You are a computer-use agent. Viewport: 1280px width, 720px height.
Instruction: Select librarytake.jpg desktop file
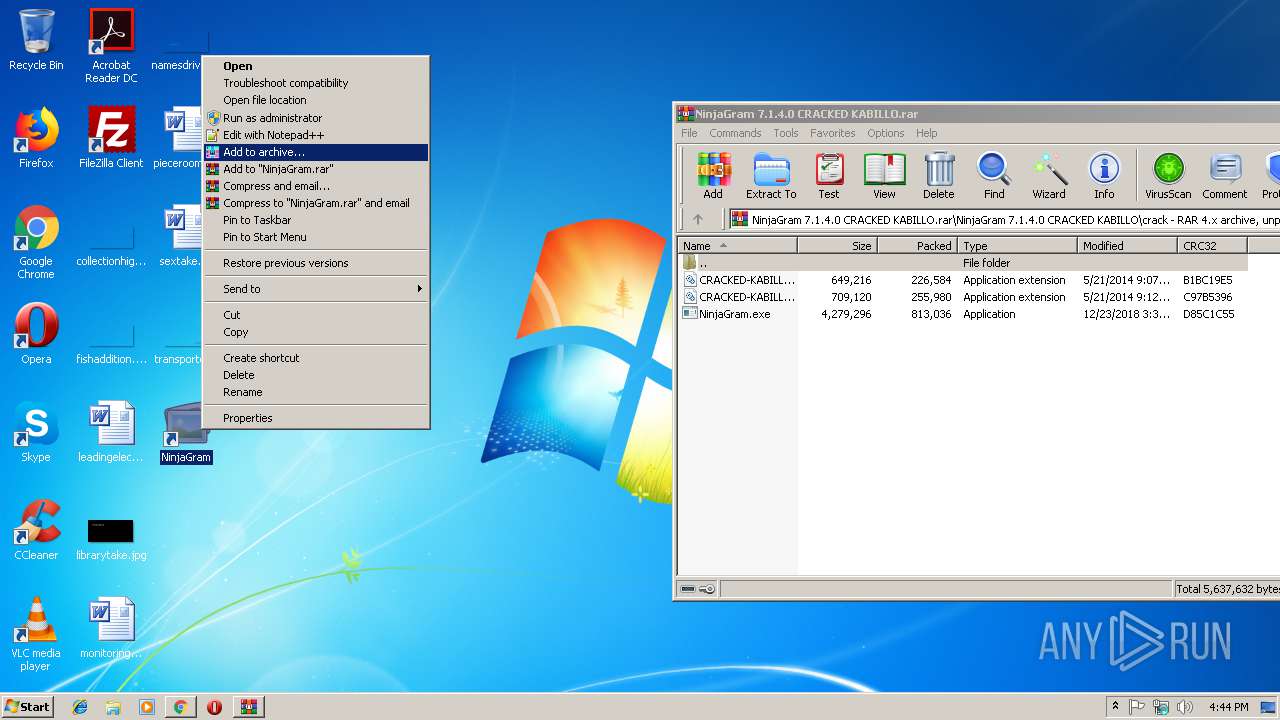(111, 538)
